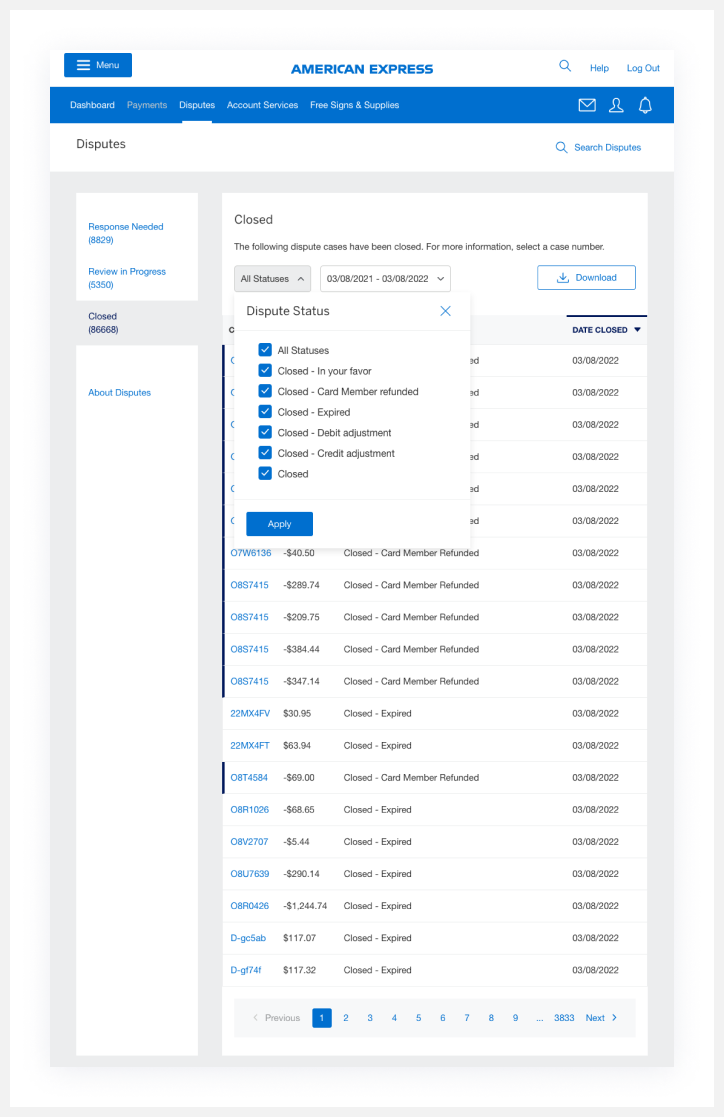
Task: Open Account Services tab
Action: [262, 105]
